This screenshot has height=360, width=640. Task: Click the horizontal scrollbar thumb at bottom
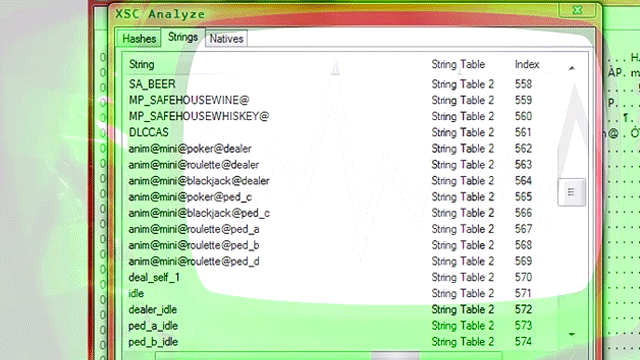[395, 356]
